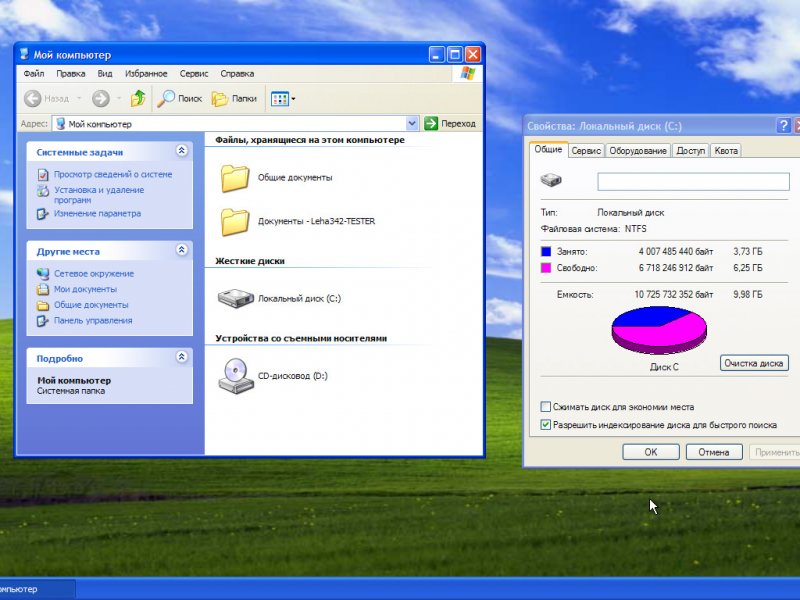
Task: Open Forward button history dropdown arrow
Action: [x=118, y=98]
